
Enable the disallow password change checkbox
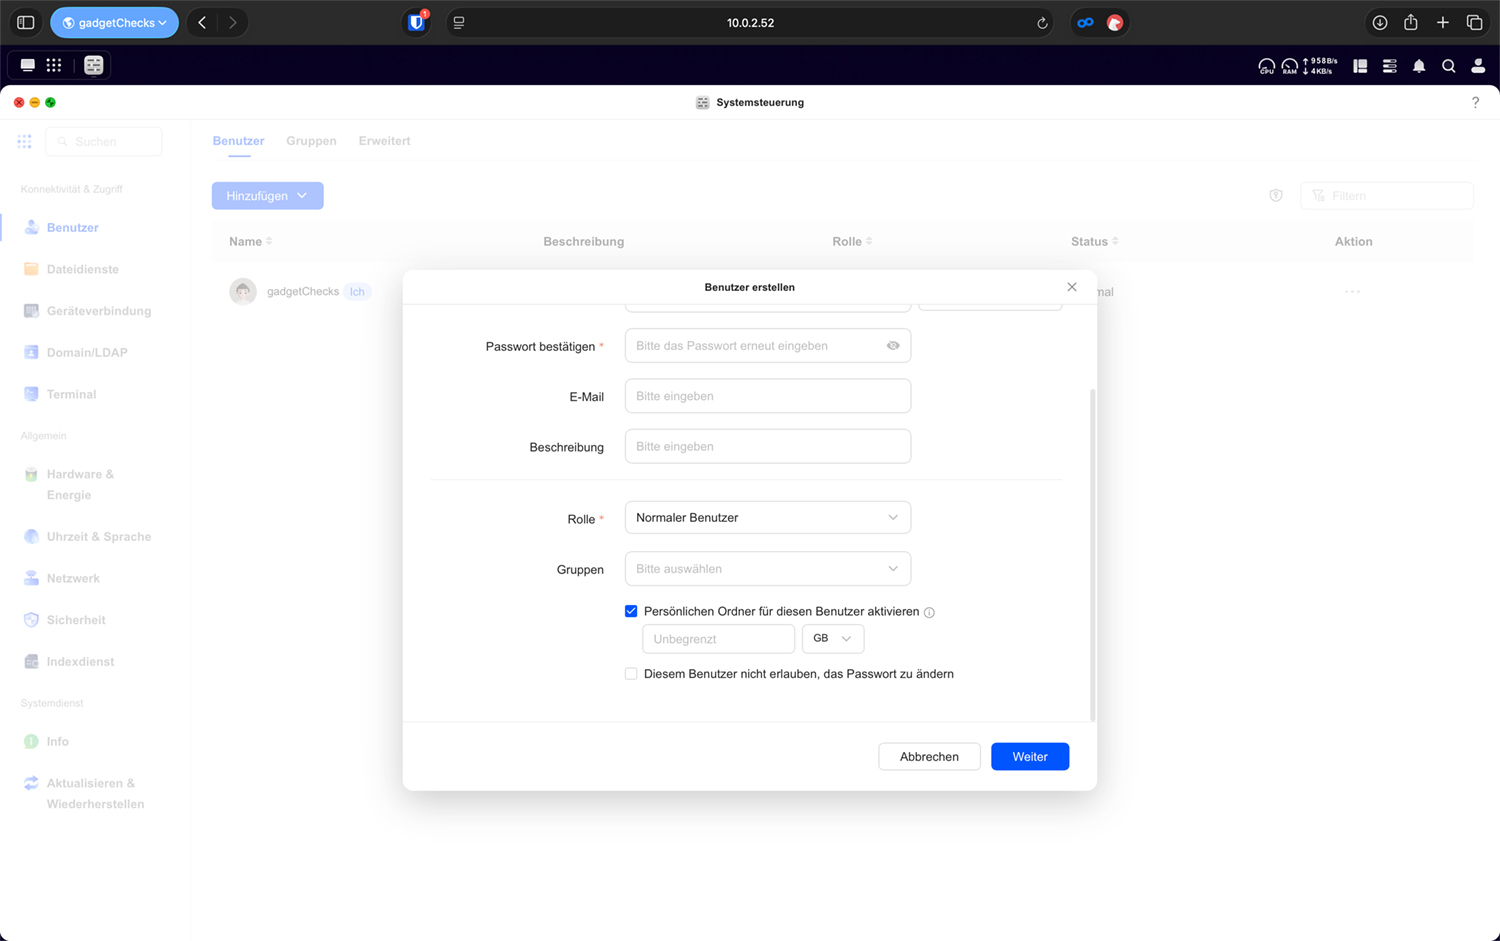click(x=631, y=674)
